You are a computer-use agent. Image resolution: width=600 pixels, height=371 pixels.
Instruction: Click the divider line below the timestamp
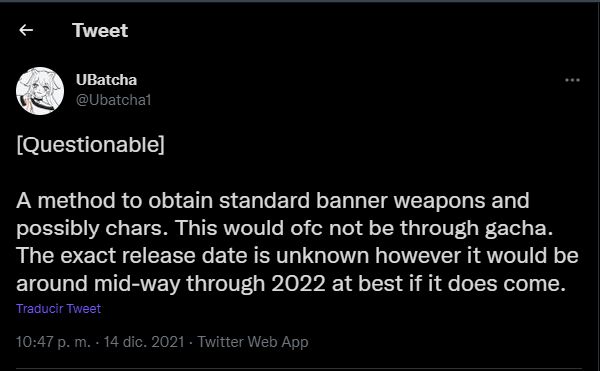tap(299, 369)
